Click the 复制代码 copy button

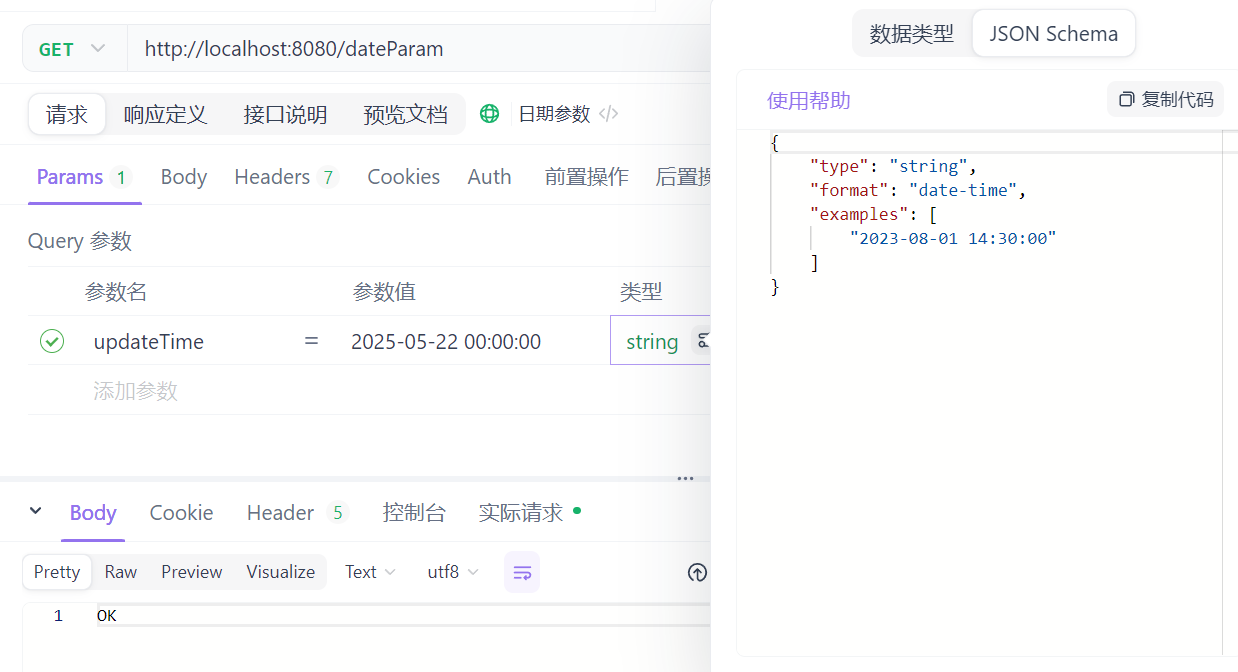(x=1166, y=99)
